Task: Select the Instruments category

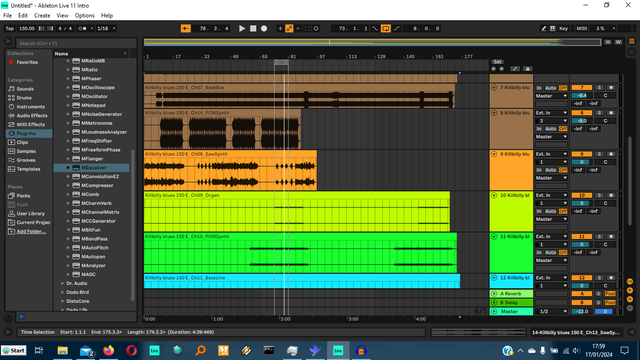Action: [31, 107]
